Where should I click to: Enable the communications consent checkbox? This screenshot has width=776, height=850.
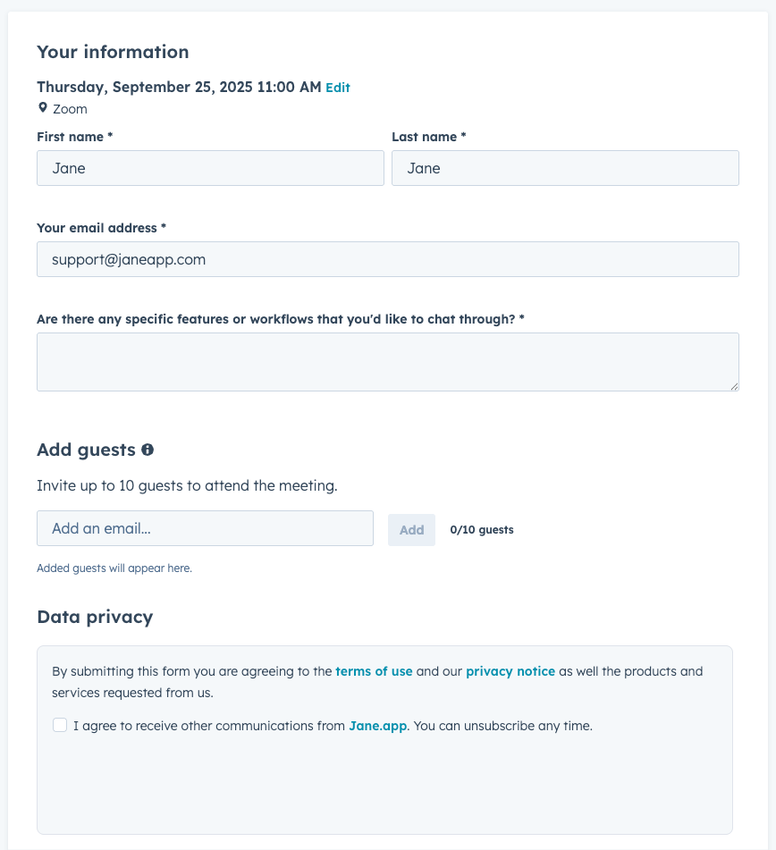pos(57,725)
